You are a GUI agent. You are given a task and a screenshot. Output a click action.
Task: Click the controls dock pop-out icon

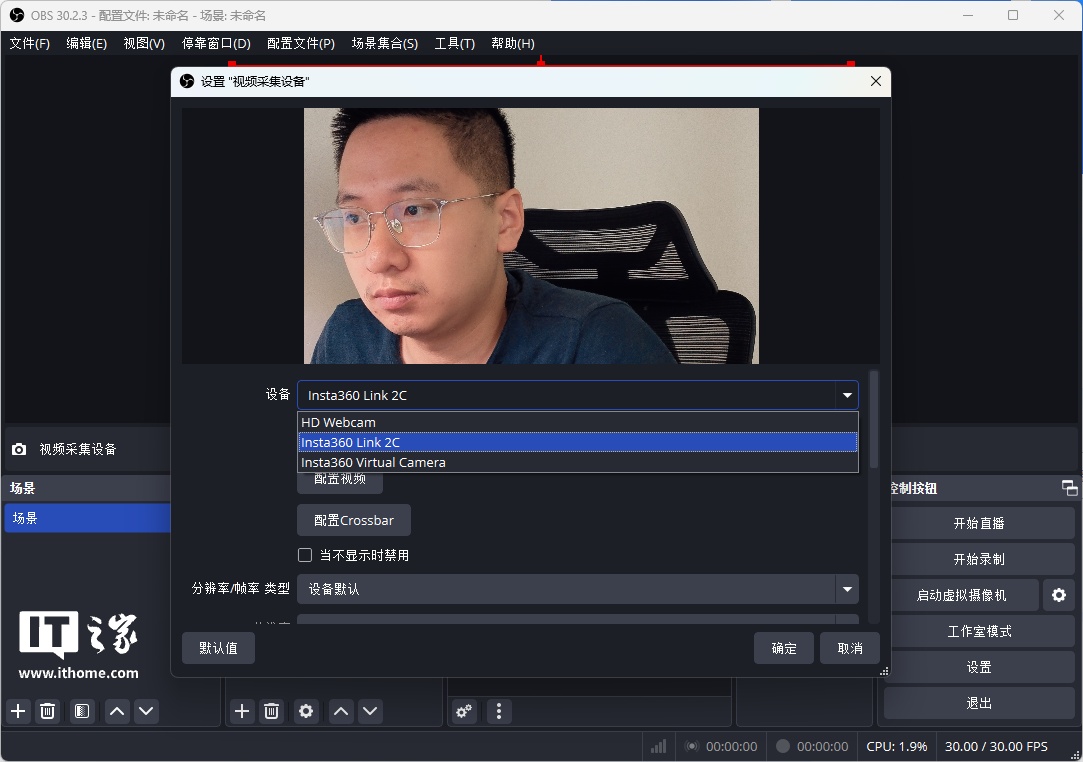pos(1069,488)
